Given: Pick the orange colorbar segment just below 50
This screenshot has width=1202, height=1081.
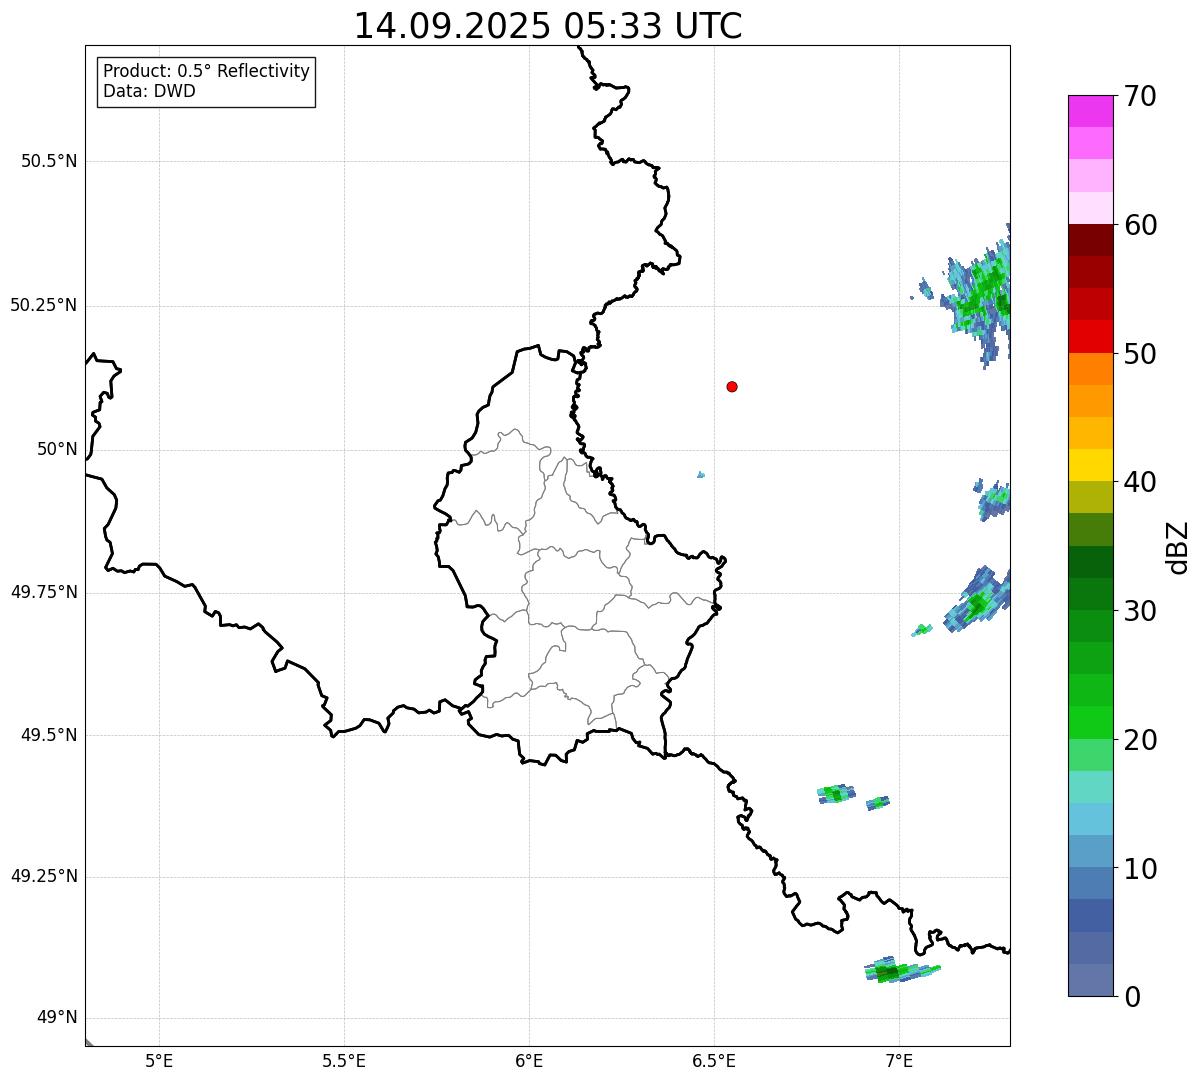Looking at the screenshot, I should (x=1090, y=369).
